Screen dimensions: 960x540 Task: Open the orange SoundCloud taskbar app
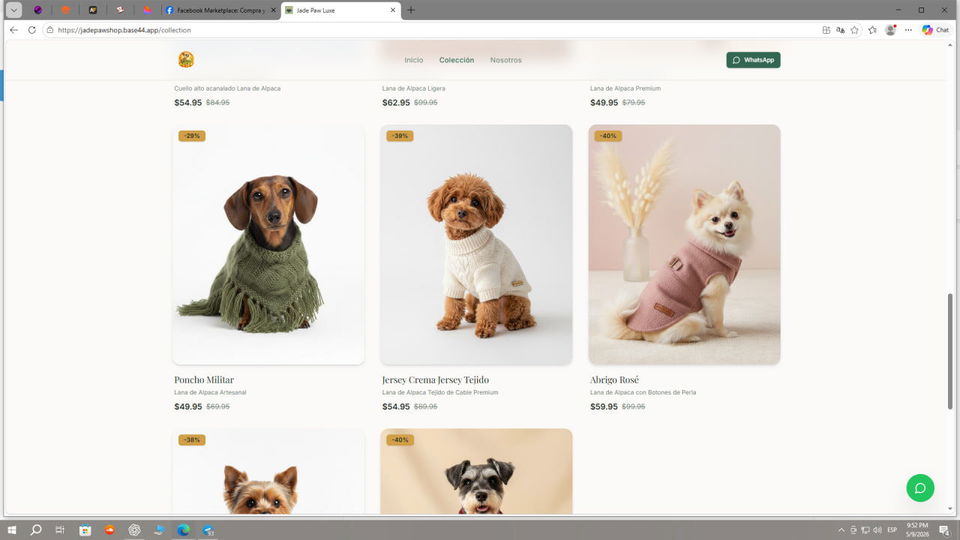110,530
